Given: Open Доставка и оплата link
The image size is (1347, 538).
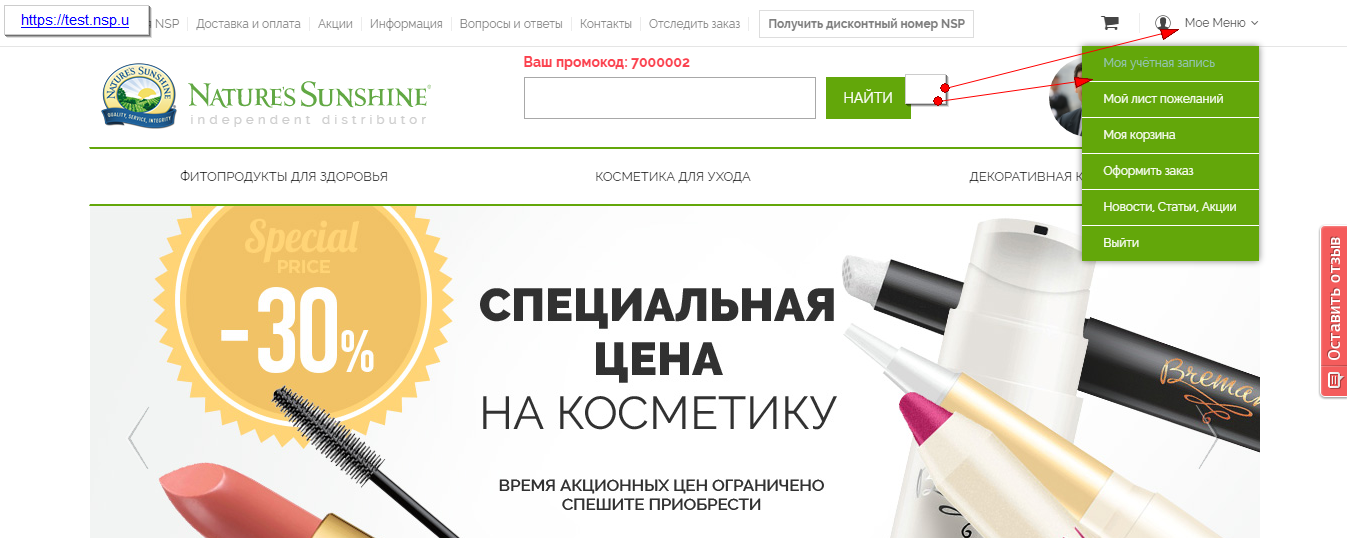Looking at the screenshot, I should click(249, 24).
